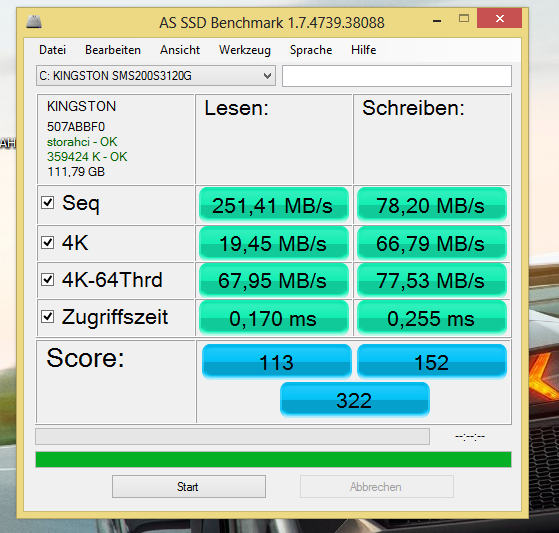Open the Werkzeug menu
The height and width of the screenshot is (533, 559).
245,50
